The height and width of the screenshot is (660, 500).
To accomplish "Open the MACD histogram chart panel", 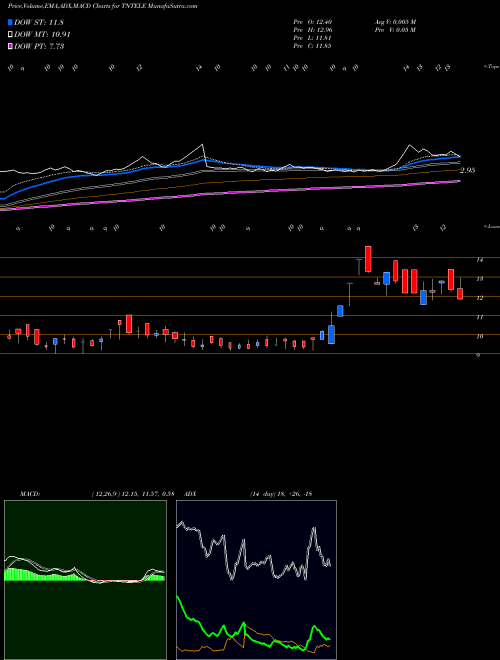I will 85,580.
